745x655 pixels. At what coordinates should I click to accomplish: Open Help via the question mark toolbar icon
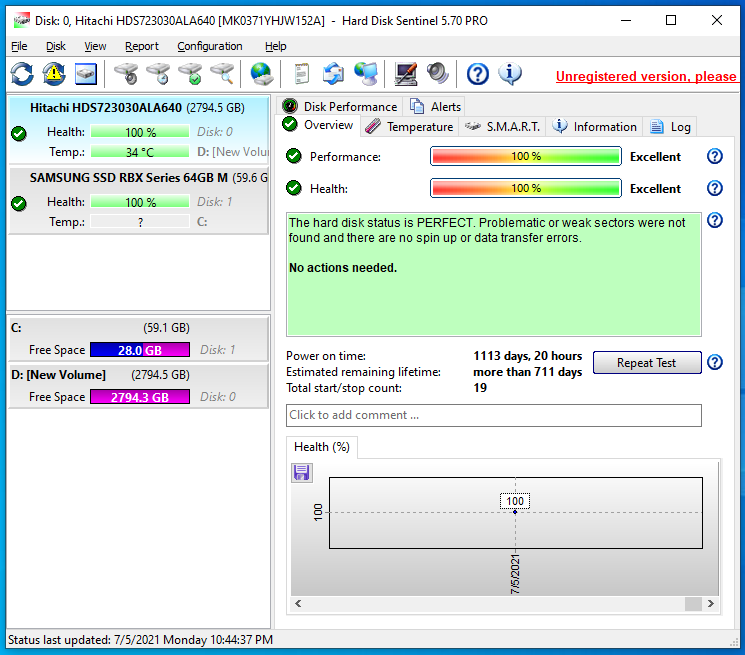[478, 73]
